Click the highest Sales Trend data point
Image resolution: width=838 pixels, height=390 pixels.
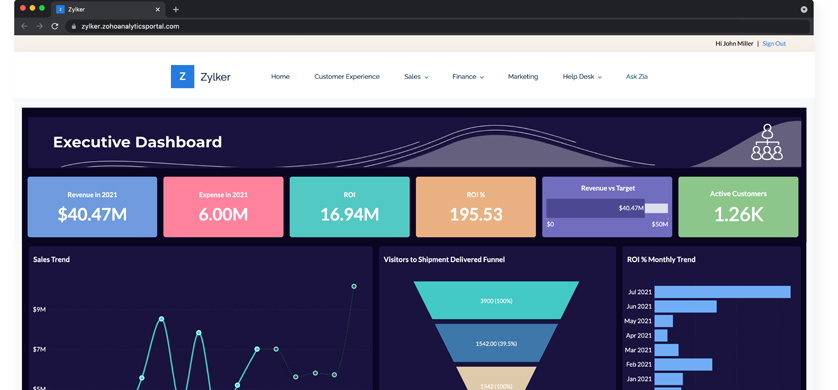point(354,286)
